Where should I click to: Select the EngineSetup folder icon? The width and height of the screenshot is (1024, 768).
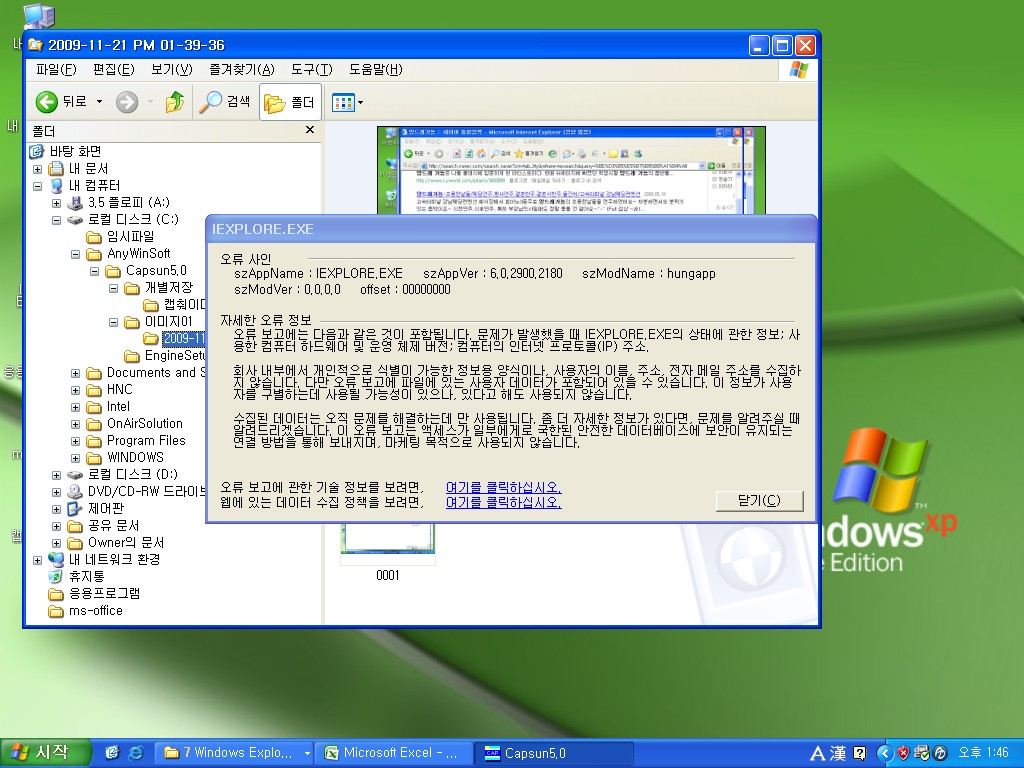(132, 356)
